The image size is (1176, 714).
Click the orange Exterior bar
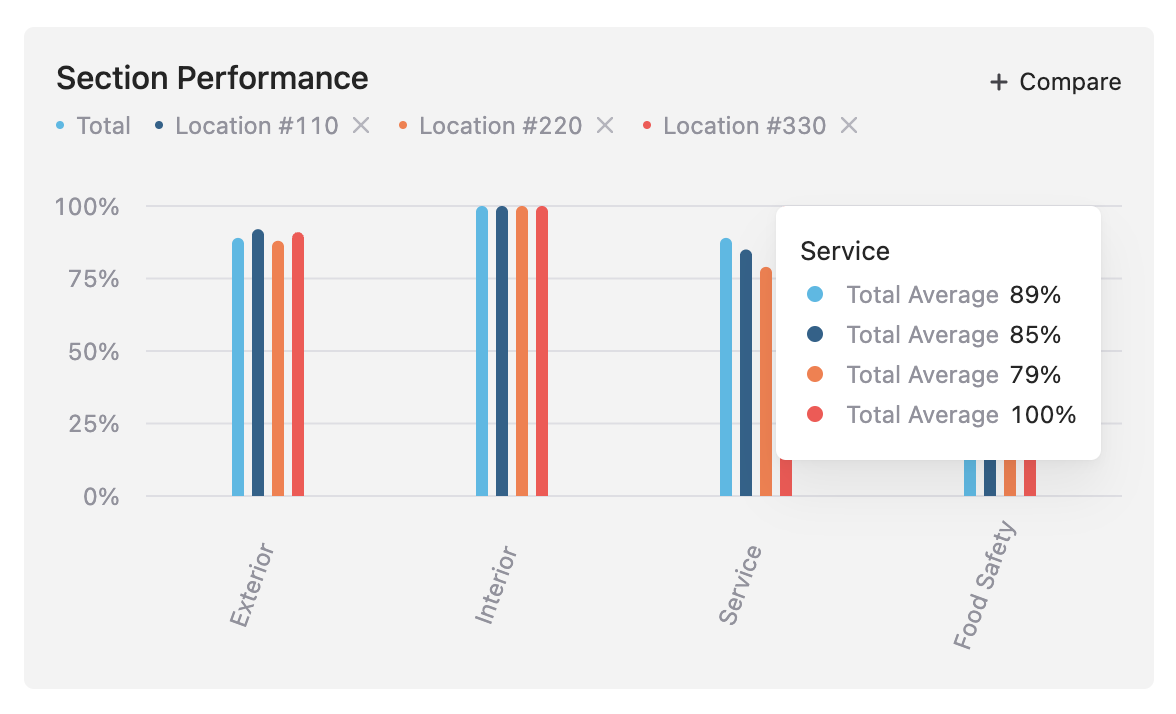coord(278,370)
